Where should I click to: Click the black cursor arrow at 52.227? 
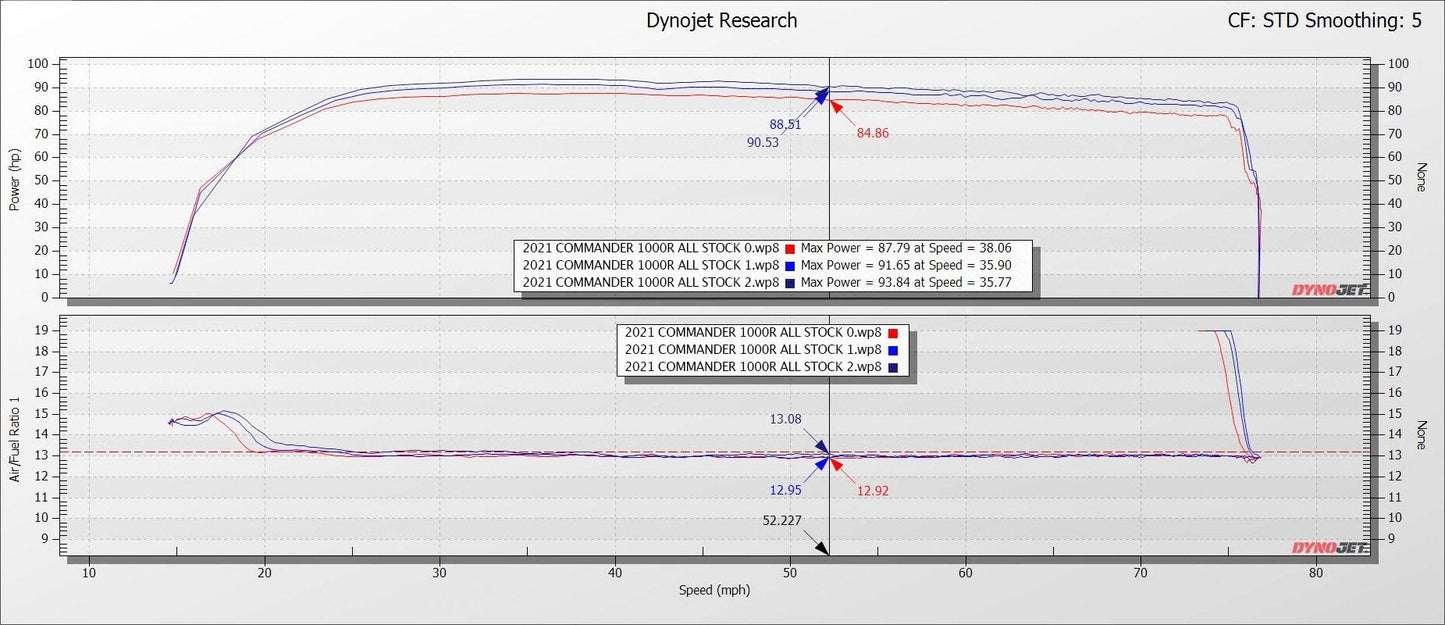click(x=820, y=548)
